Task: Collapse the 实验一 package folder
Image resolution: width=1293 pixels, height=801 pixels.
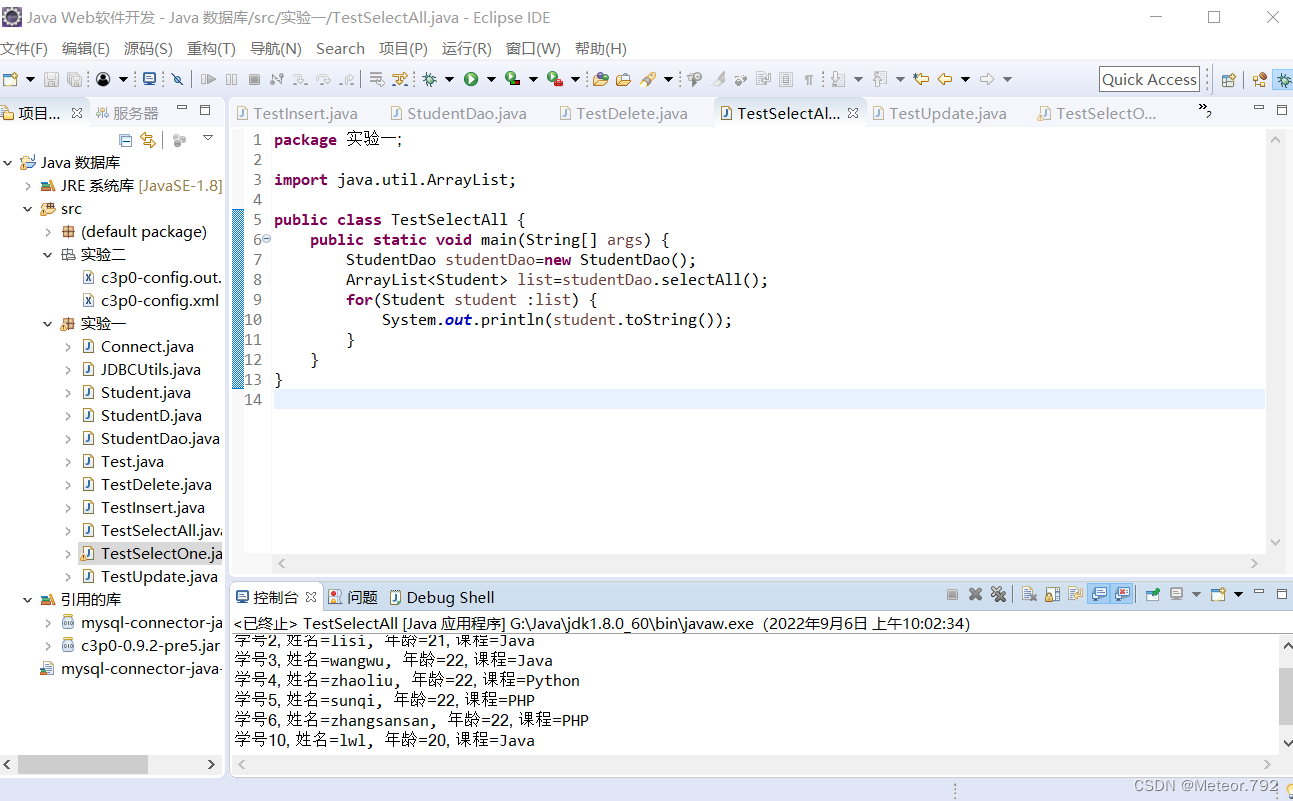Action: point(45,323)
